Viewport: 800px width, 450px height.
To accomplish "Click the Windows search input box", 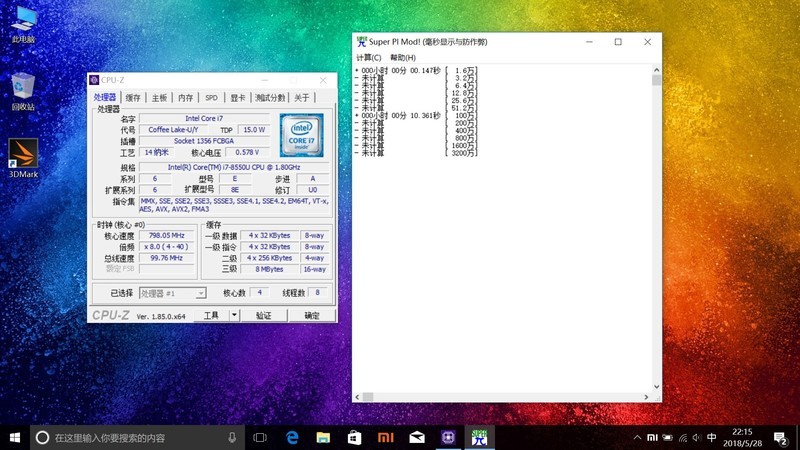I will point(130,437).
